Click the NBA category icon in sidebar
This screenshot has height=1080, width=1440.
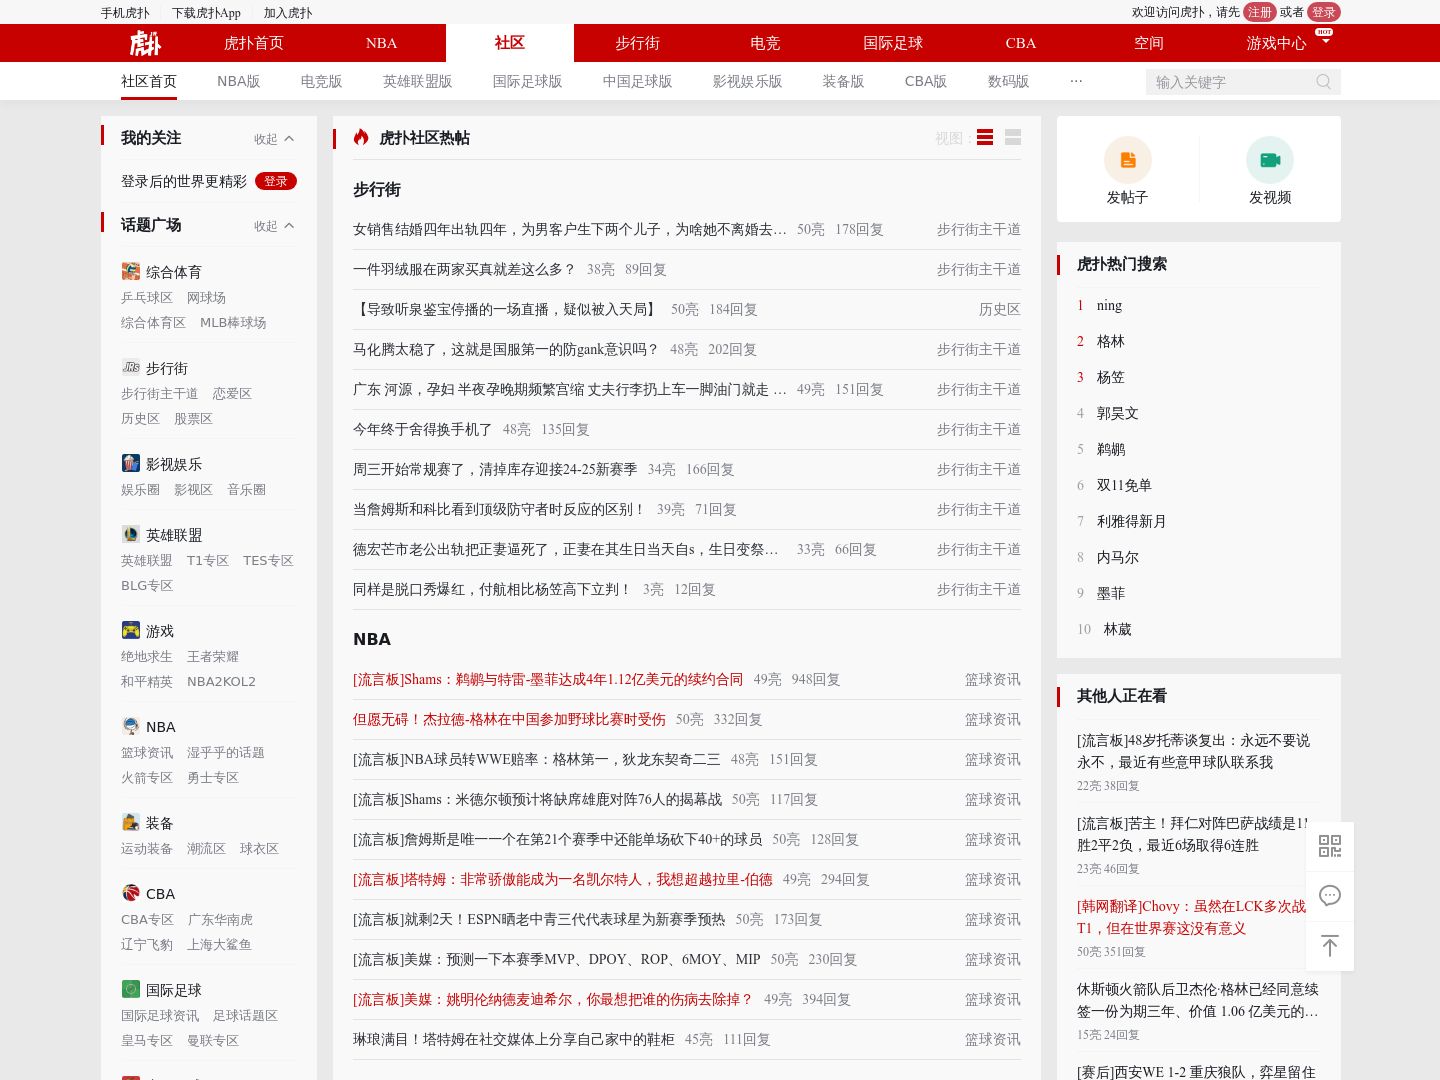tap(131, 726)
